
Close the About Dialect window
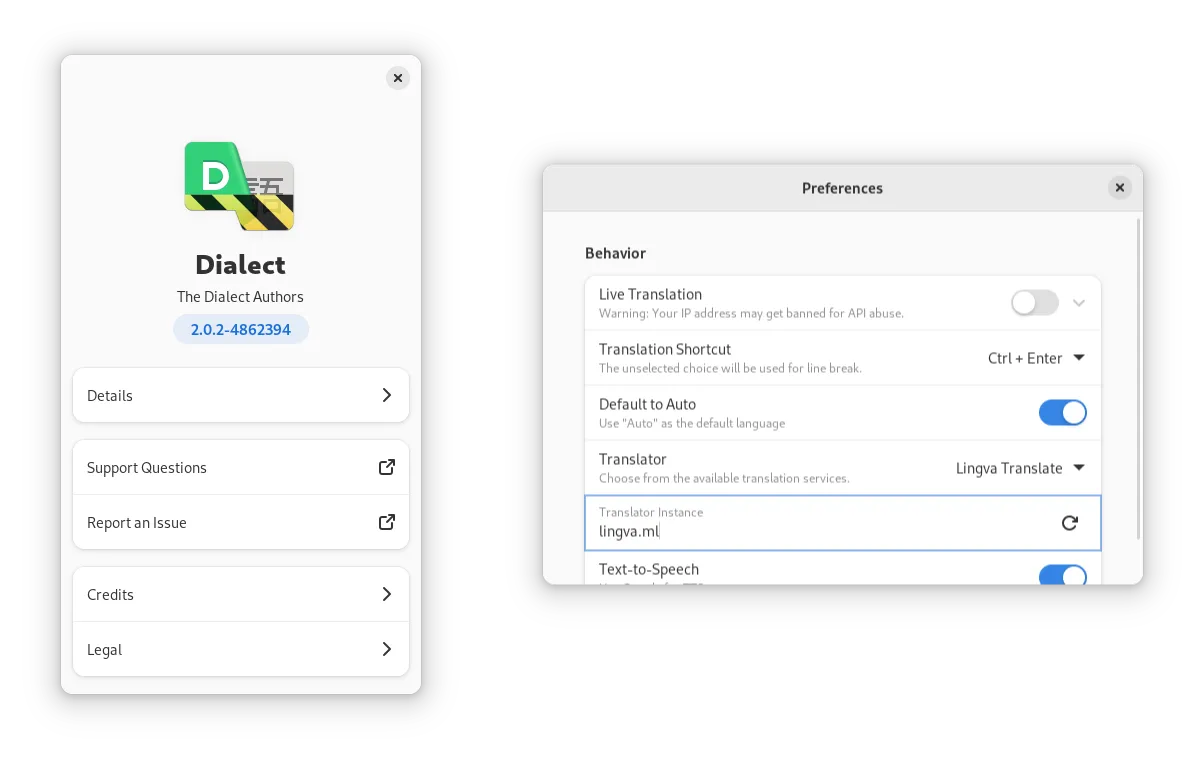[x=398, y=78]
